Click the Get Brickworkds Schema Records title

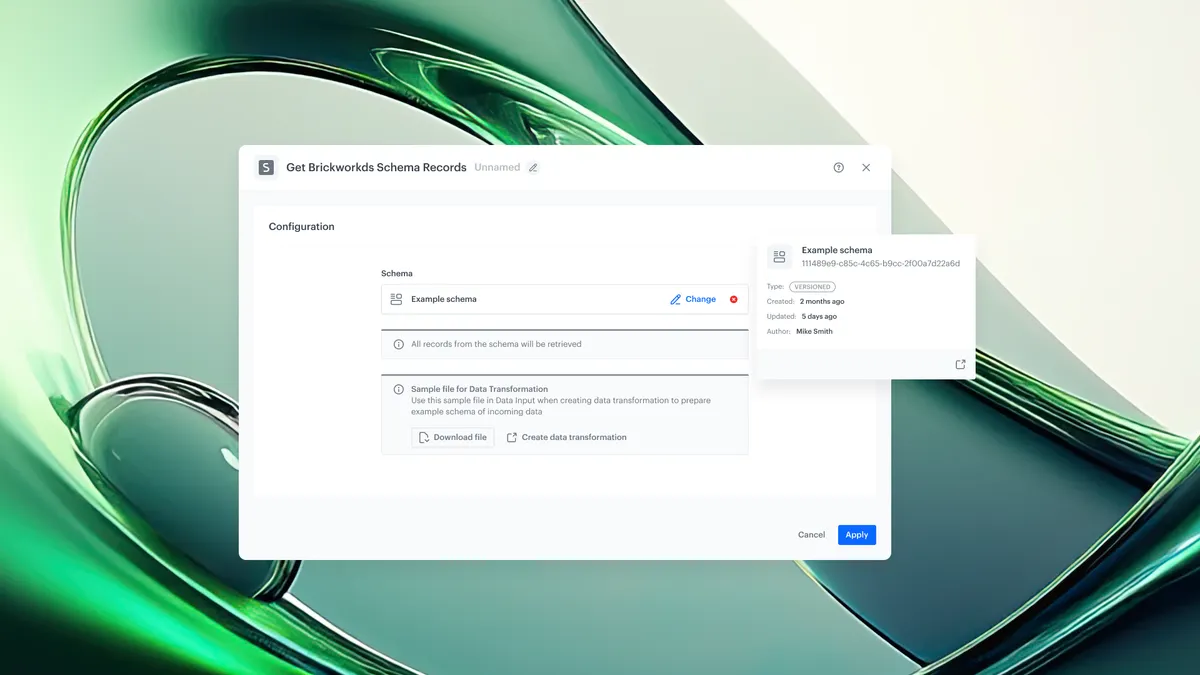pos(376,168)
